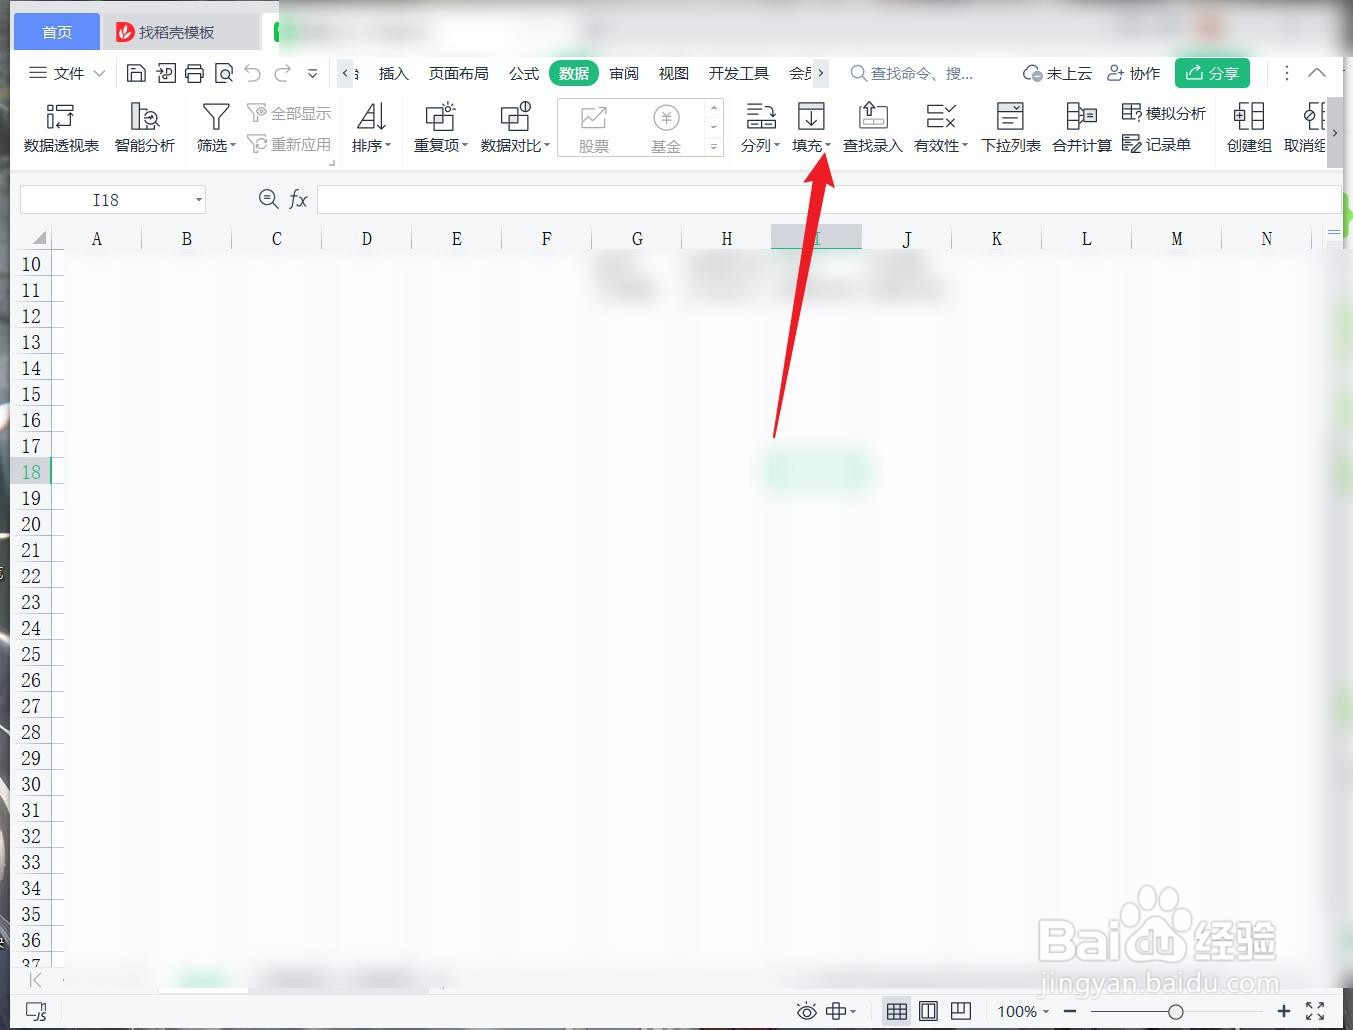
Task: Click the formula bar input field
Action: (x=829, y=199)
